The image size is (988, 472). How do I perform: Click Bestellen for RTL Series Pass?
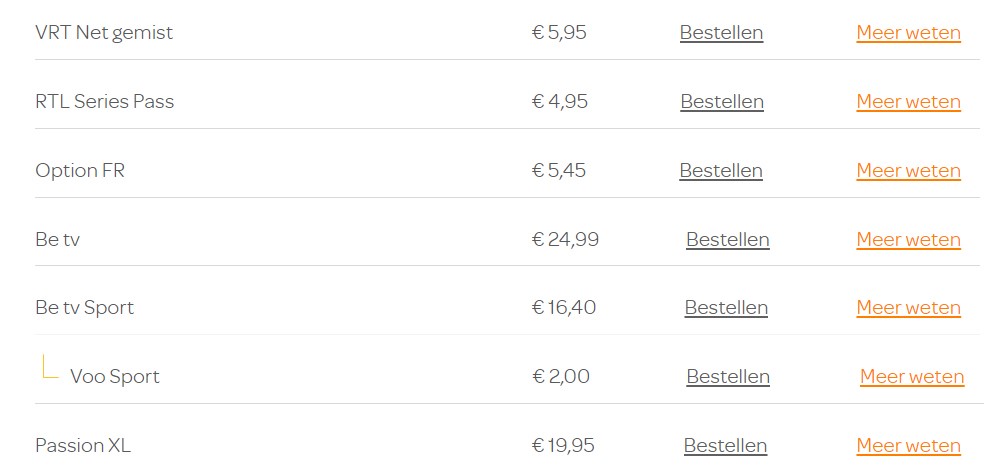(x=722, y=101)
